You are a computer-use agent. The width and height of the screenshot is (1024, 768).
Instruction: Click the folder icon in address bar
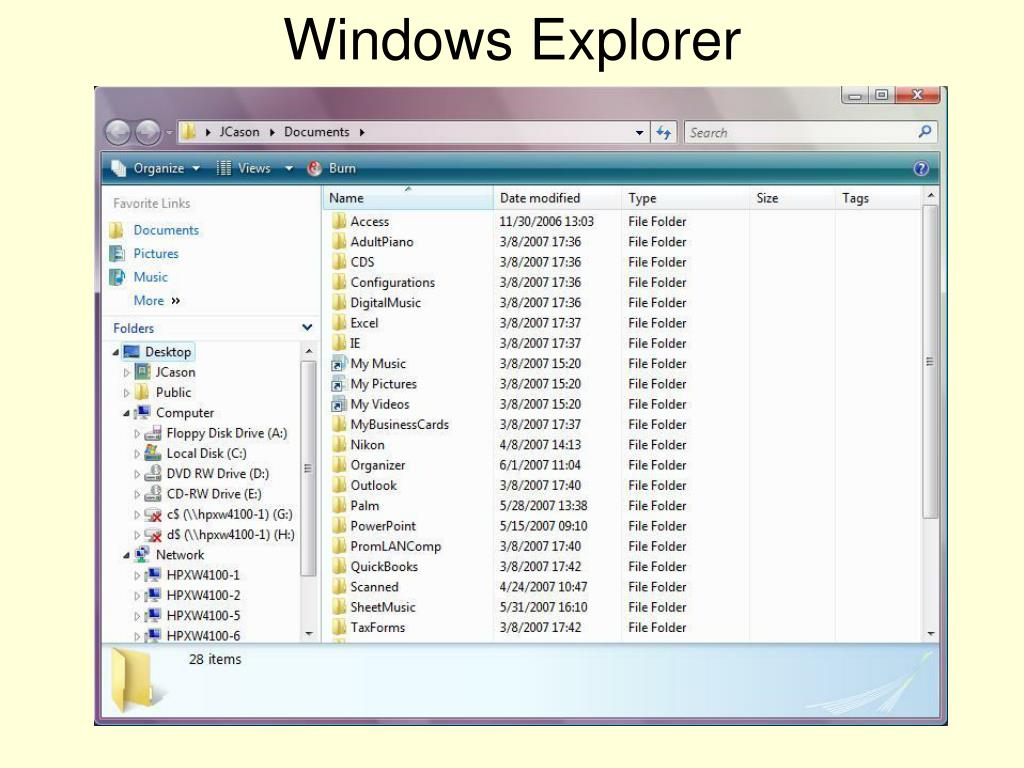pos(188,132)
